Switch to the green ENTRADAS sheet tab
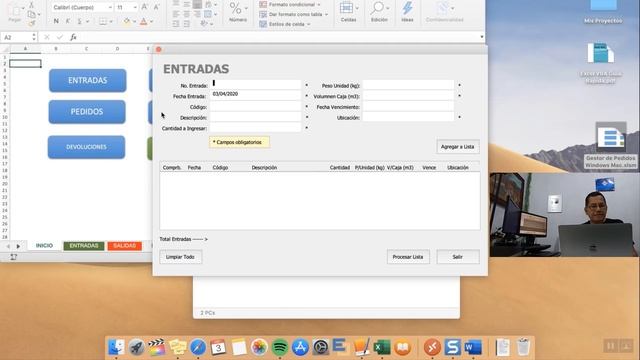 pos(84,246)
